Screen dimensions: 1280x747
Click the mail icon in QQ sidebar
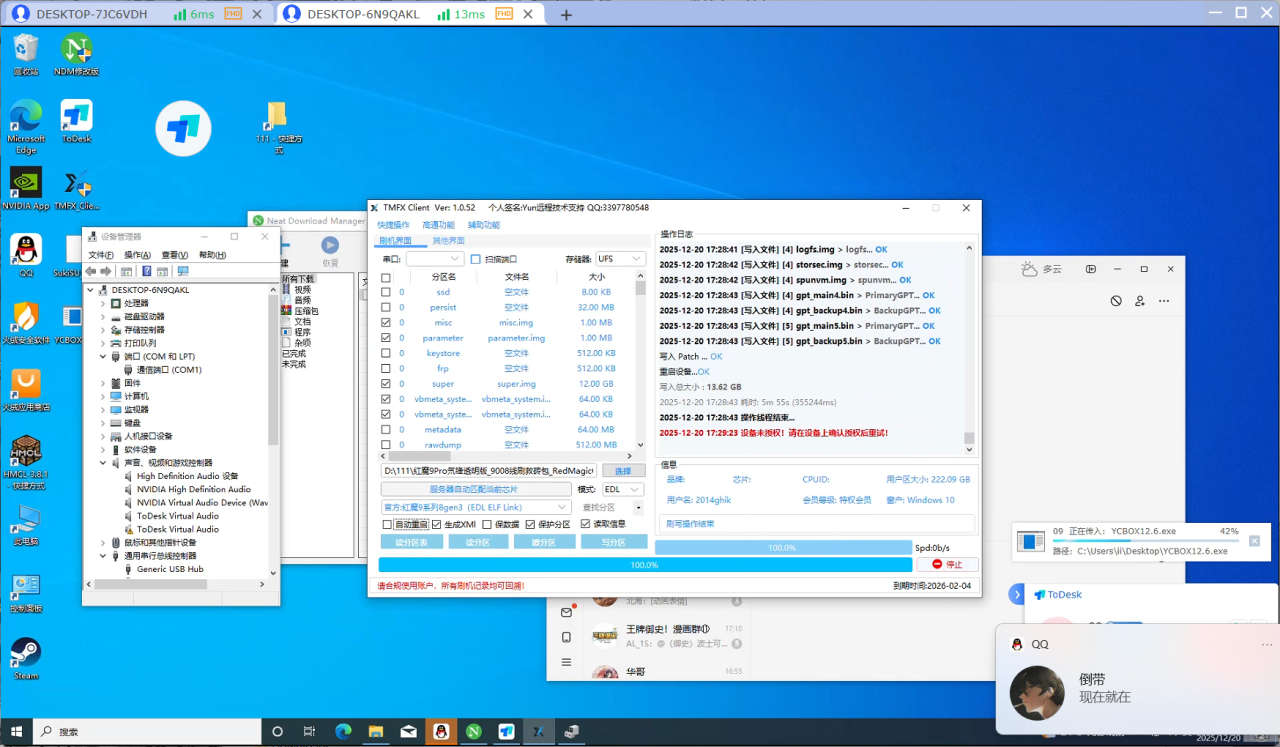[567, 612]
